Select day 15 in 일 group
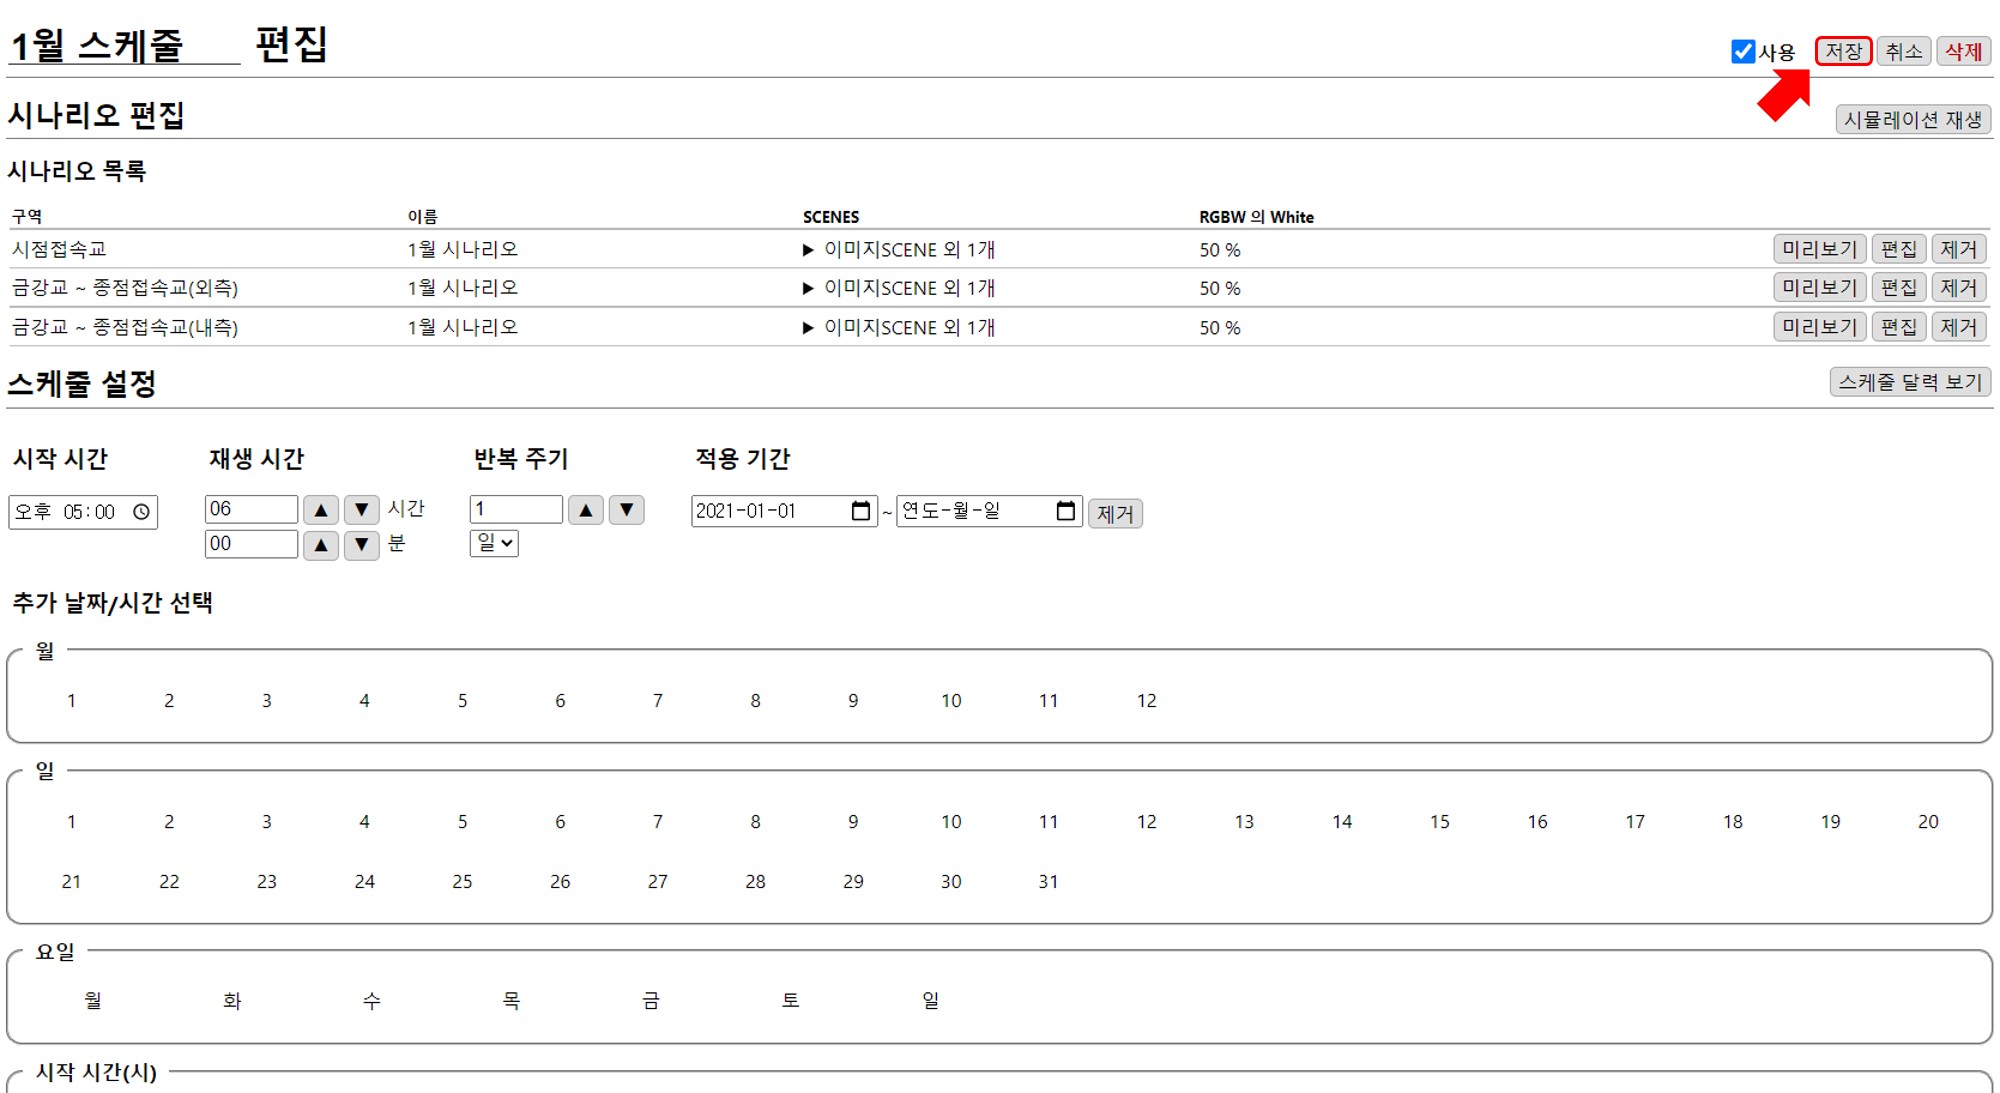 click(1439, 822)
